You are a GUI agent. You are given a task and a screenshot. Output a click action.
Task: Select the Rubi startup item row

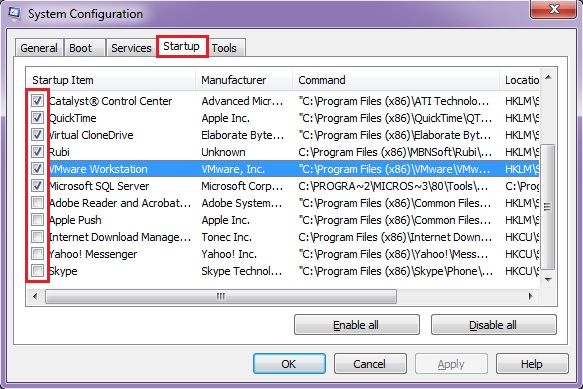(x=283, y=152)
